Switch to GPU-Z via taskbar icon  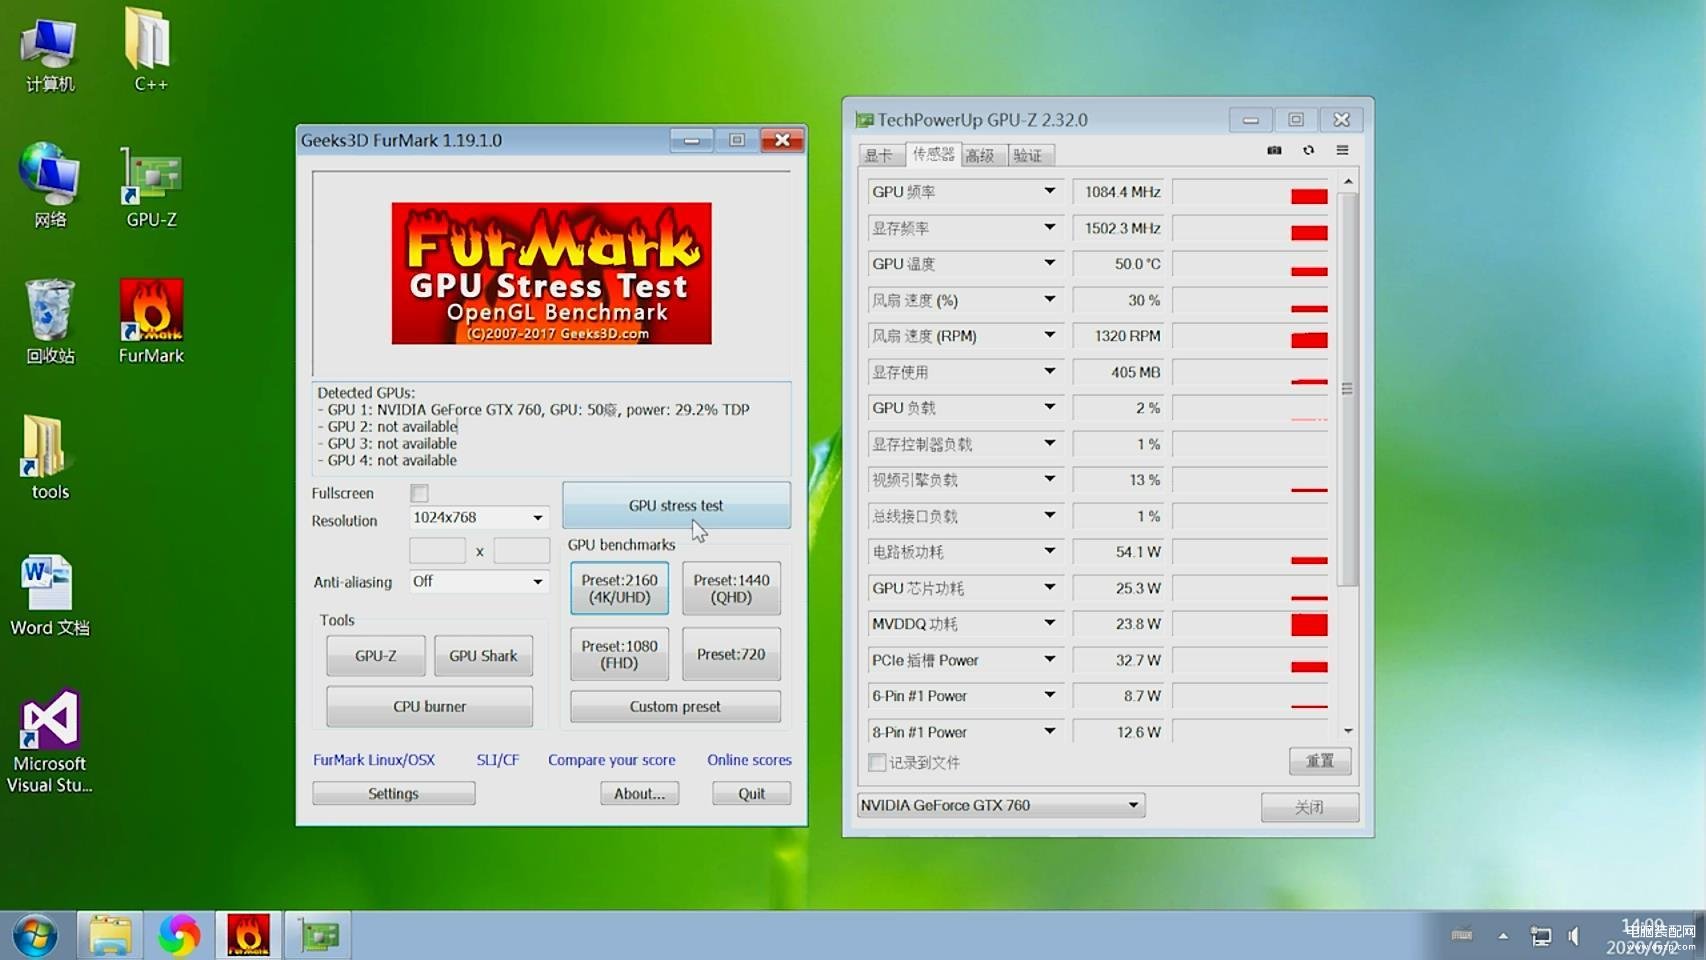[318, 936]
